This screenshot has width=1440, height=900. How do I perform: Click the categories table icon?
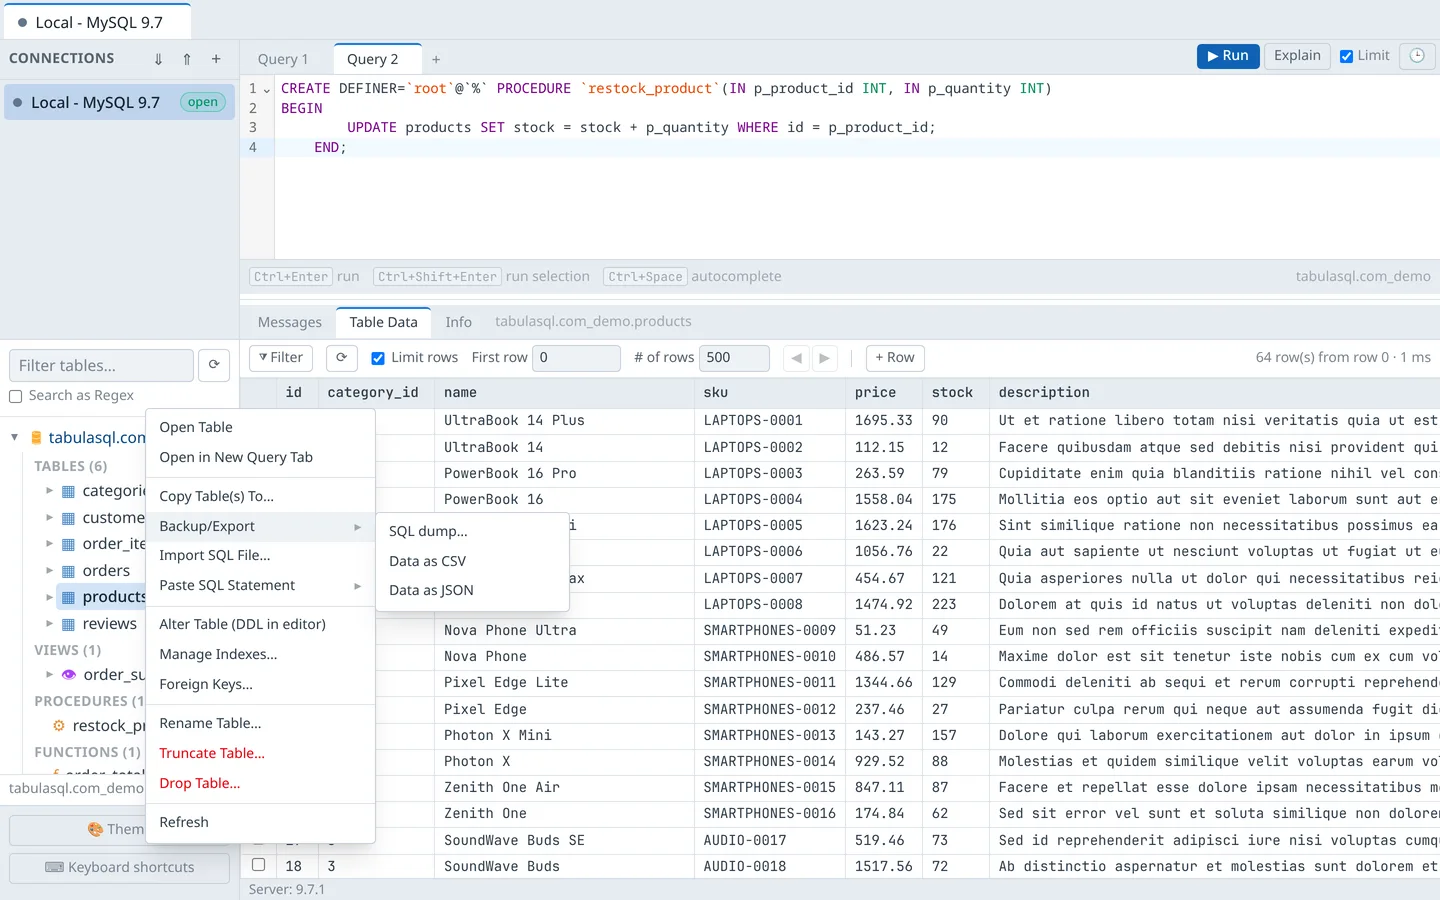pyautogui.click(x=69, y=491)
